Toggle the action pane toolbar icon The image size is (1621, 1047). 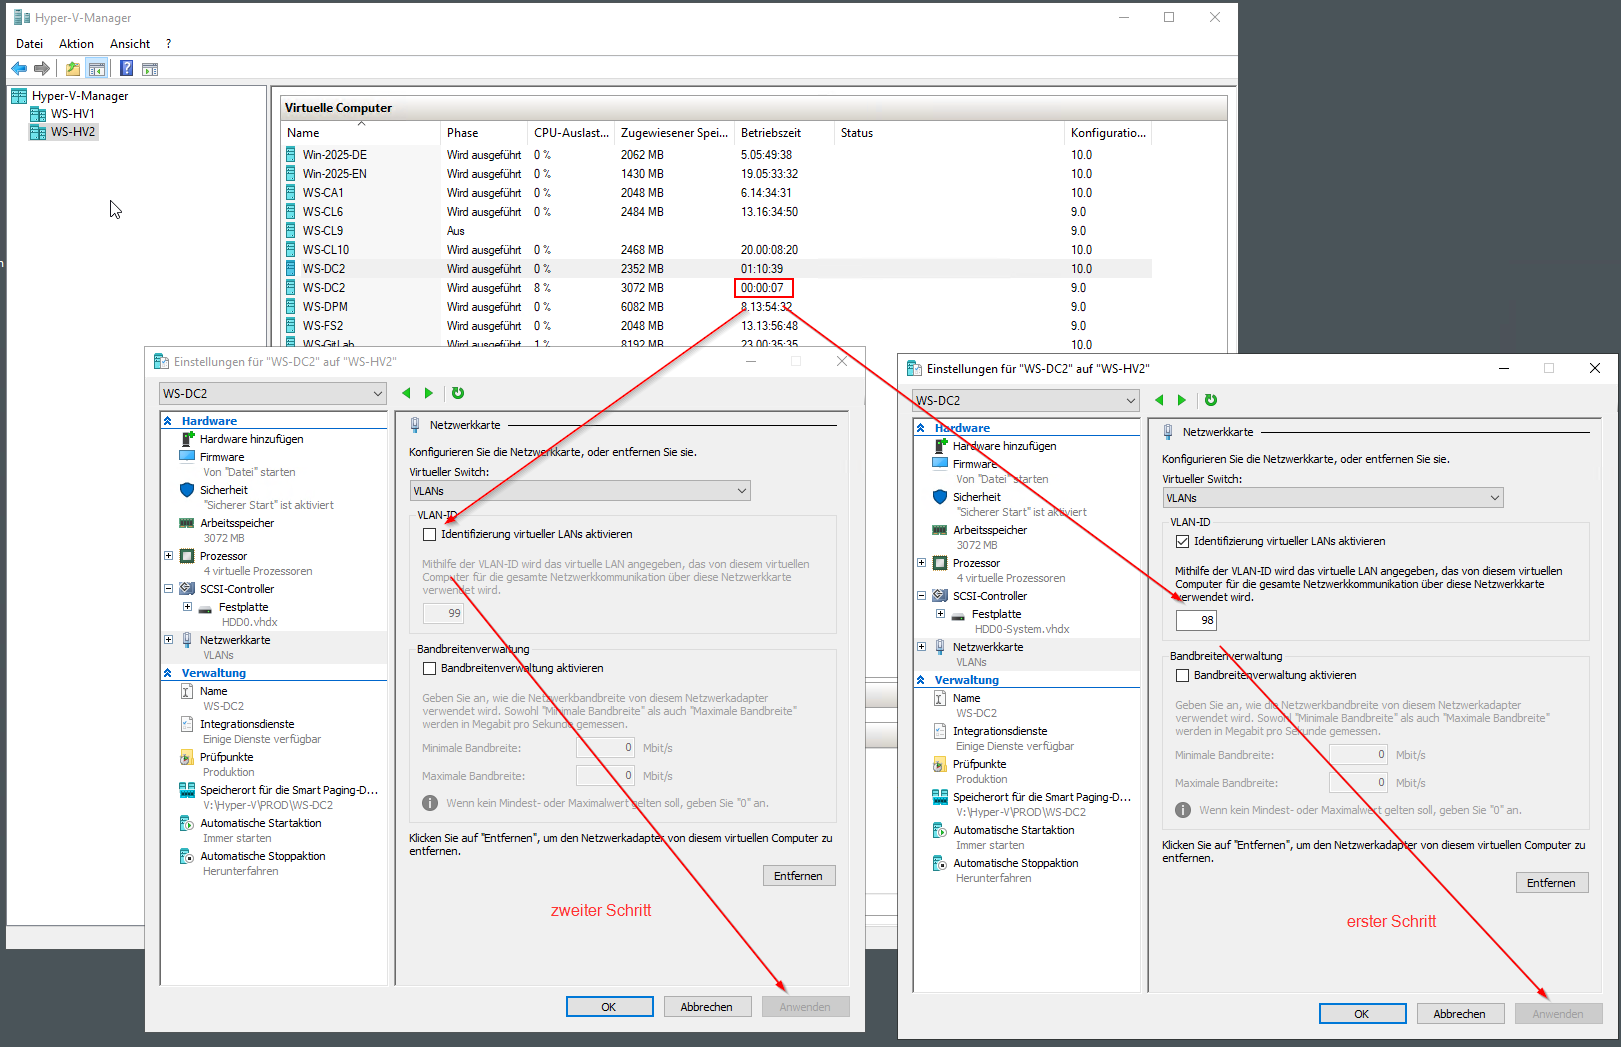pos(150,68)
